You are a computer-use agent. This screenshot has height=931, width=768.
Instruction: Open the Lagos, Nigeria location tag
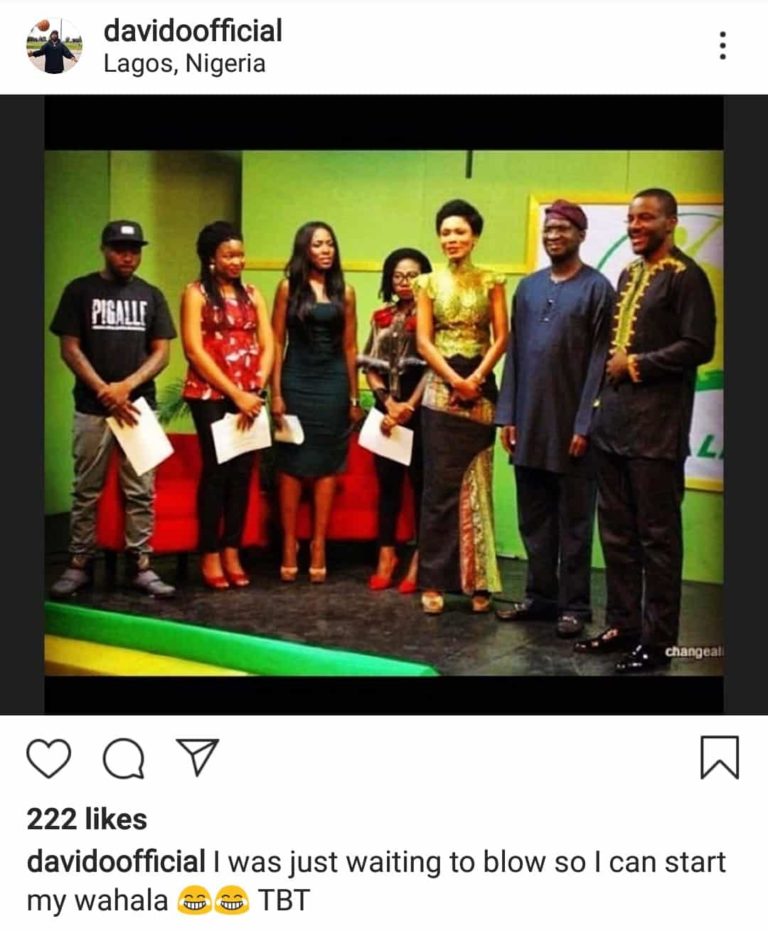coord(185,64)
